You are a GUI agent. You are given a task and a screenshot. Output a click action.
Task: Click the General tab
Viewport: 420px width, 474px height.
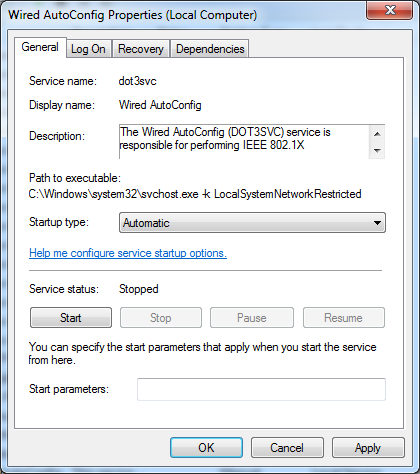(x=40, y=47)
